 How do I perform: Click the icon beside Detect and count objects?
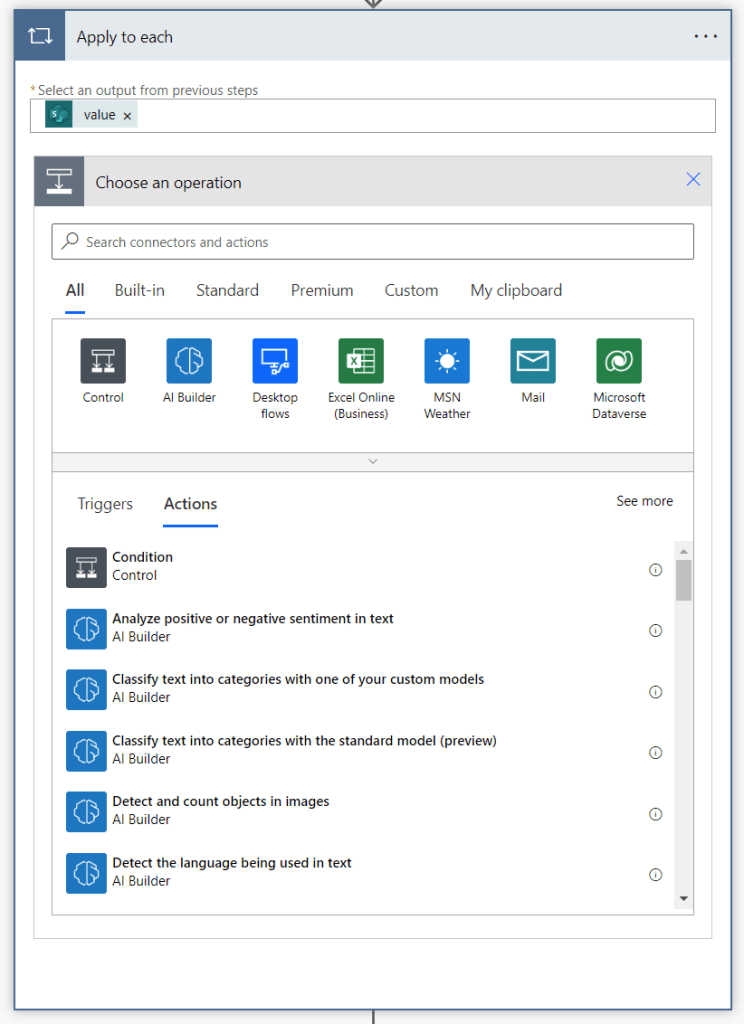86,812
